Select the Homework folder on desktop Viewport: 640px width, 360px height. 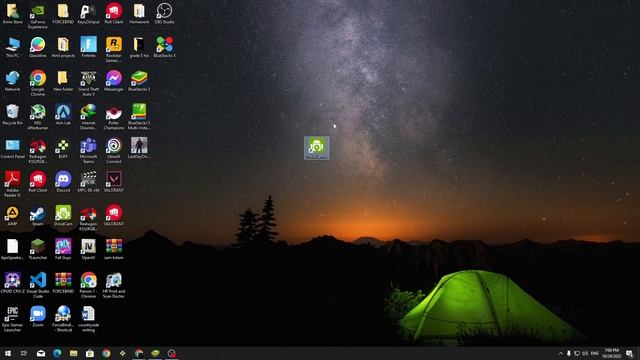click(x=139, y=13)
